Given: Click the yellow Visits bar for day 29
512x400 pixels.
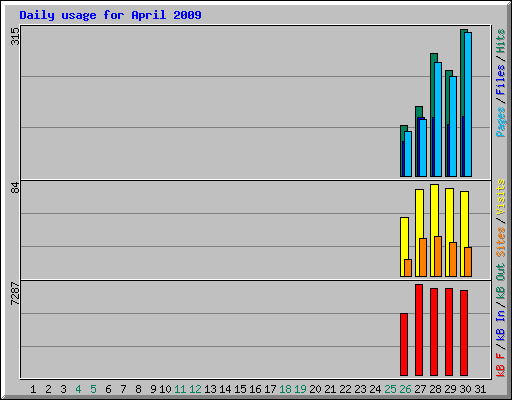Looking at the screenshot, I should tap(449, 215).
